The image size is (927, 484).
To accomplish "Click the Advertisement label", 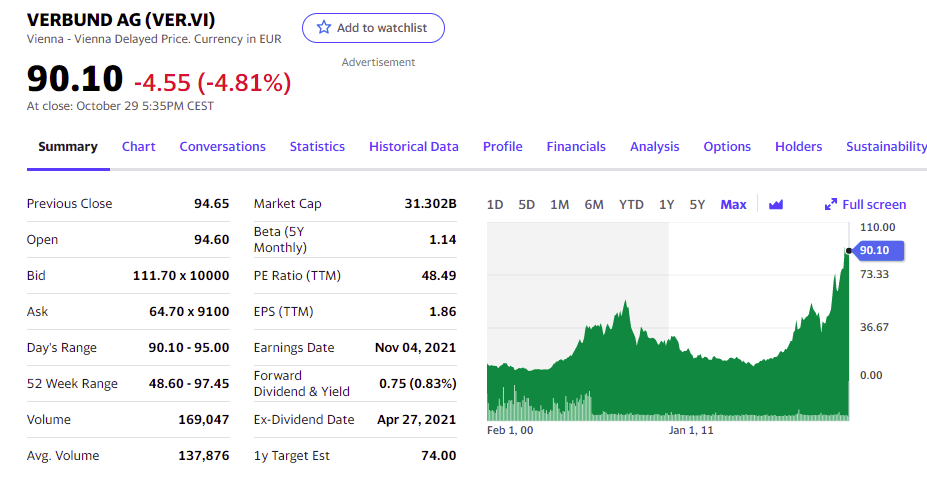I will [x=378, y=62].
